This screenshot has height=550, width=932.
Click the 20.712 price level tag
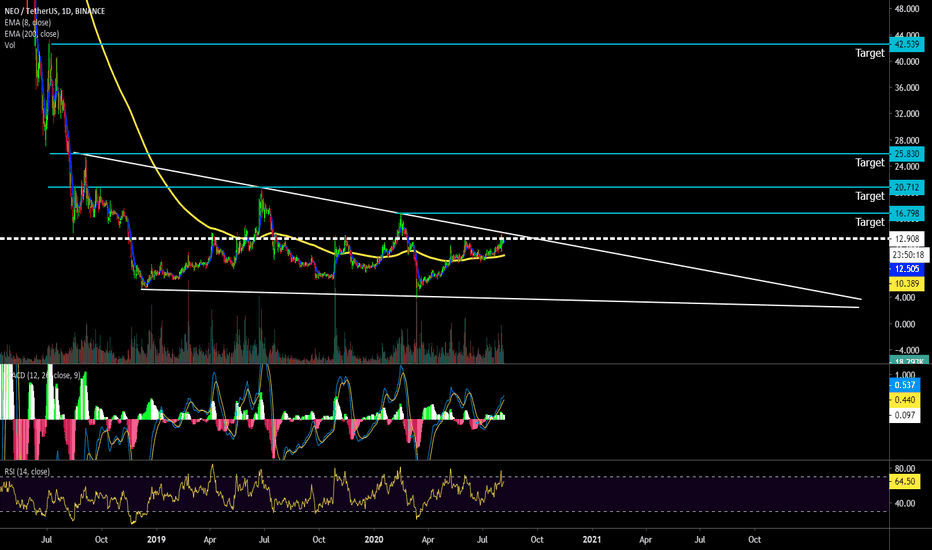(x=907, y=187)
